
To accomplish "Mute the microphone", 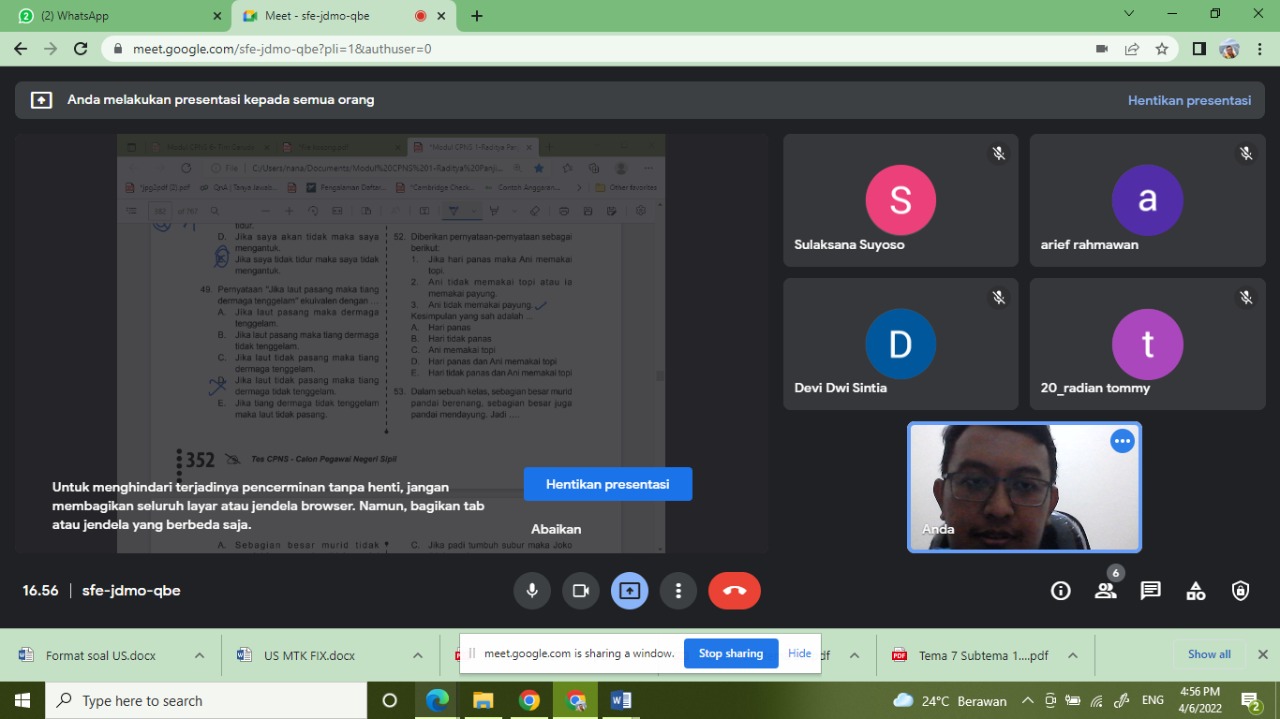I will click(x=532, y=591).
